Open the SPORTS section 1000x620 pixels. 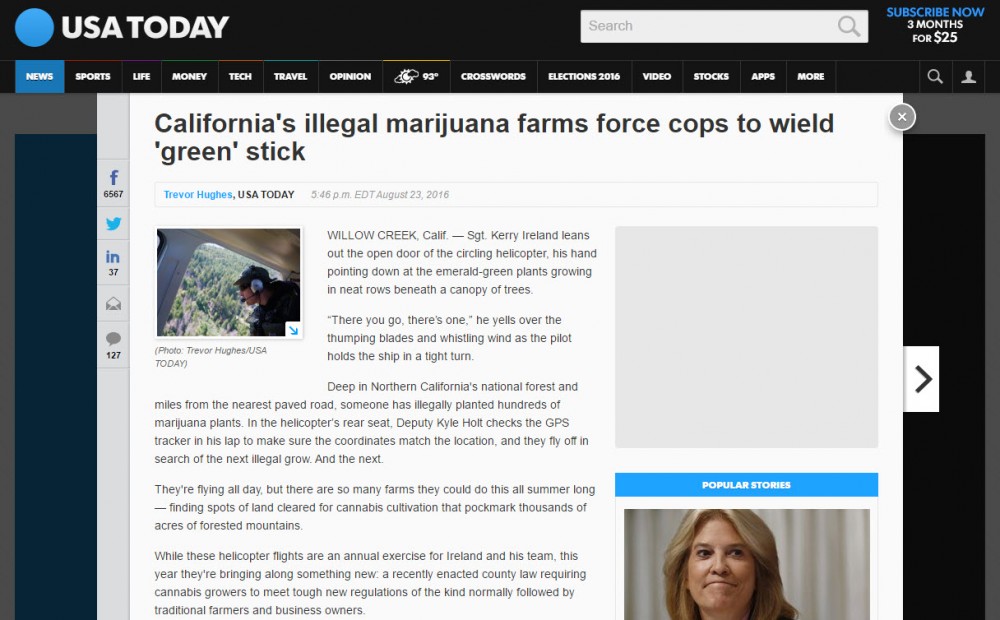[x=92, y=77]
